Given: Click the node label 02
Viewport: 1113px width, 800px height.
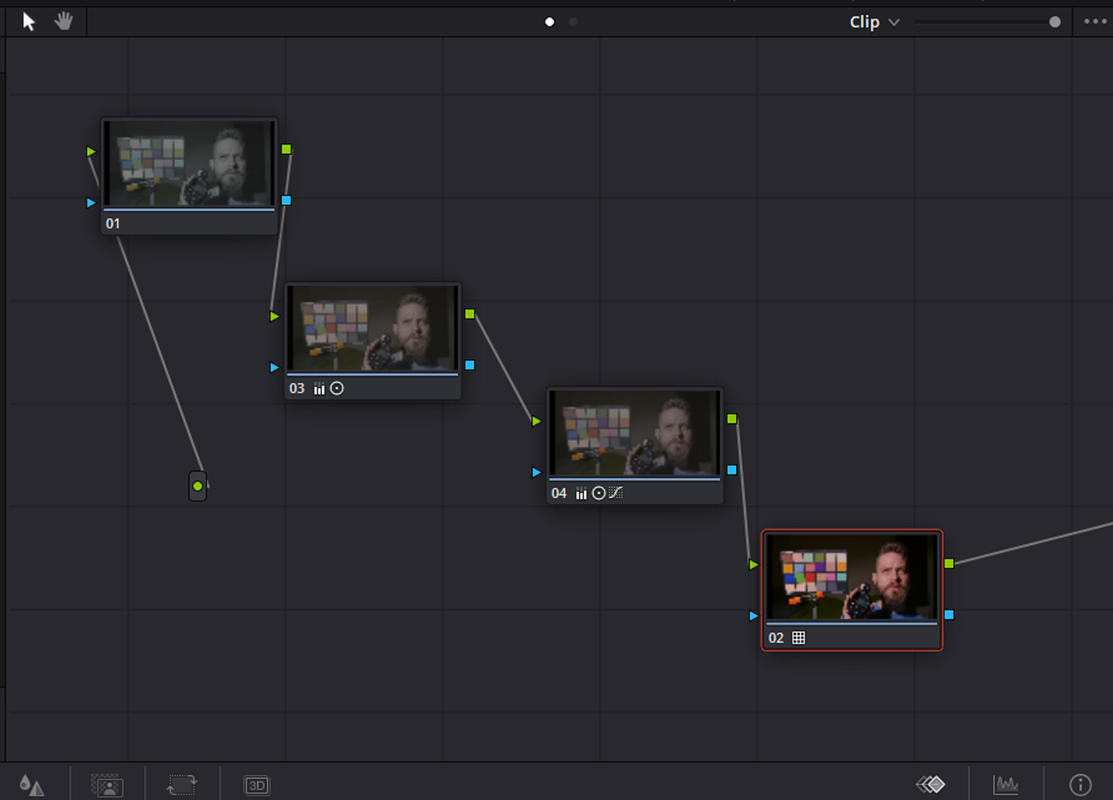Looking at the screenshot, I should [x=777, y=638].
